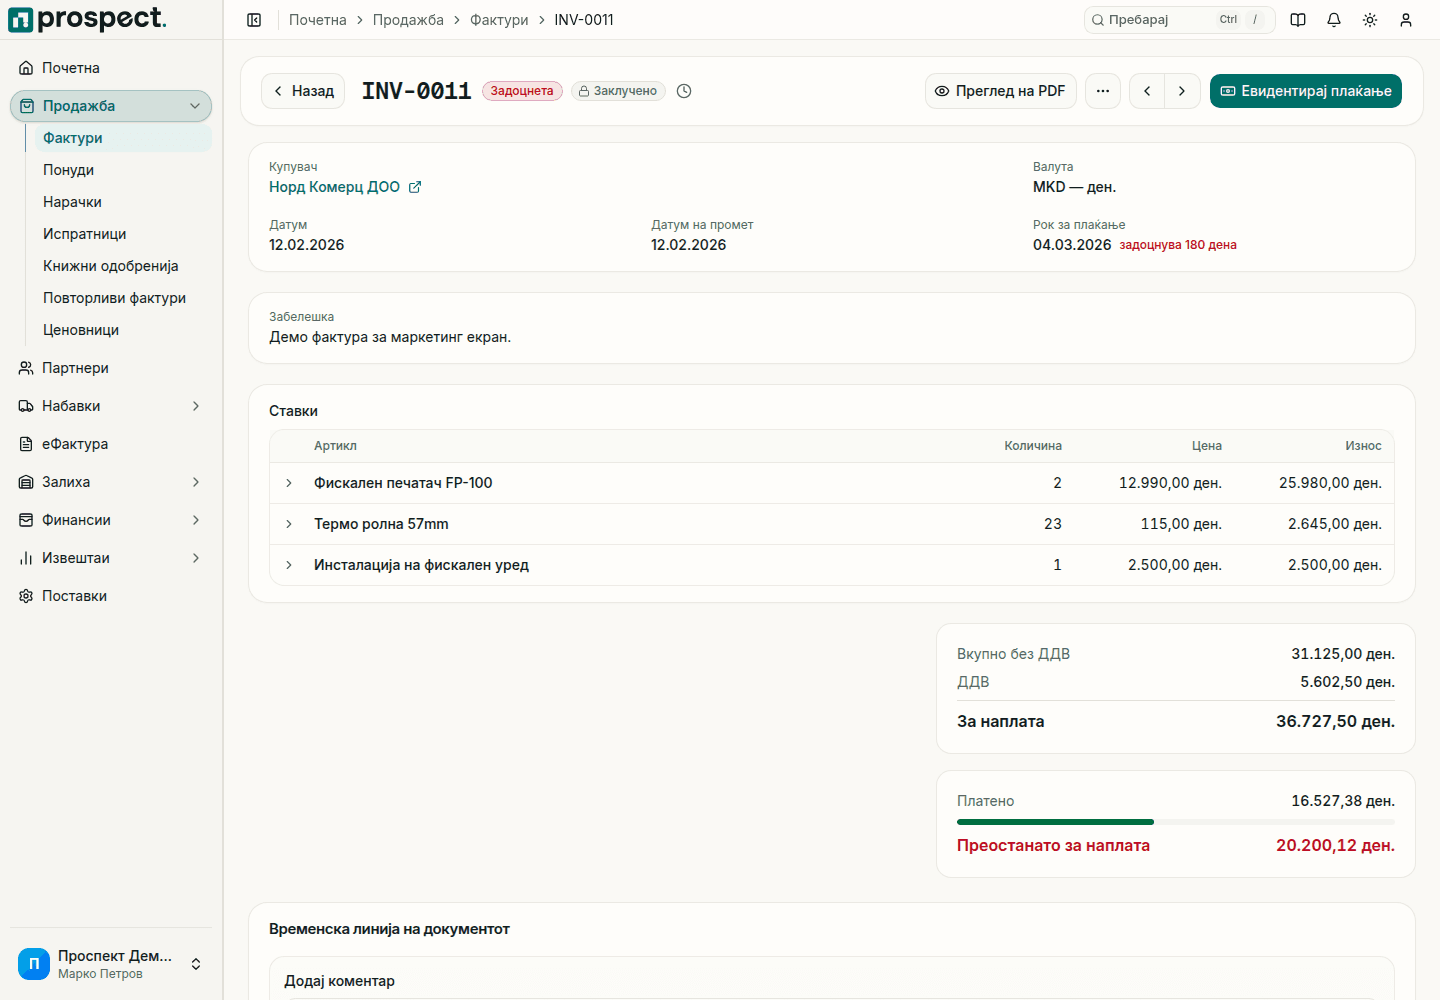
Task: Toggle the light/dark theme sun icon
Action: [x=1370, y=20]
